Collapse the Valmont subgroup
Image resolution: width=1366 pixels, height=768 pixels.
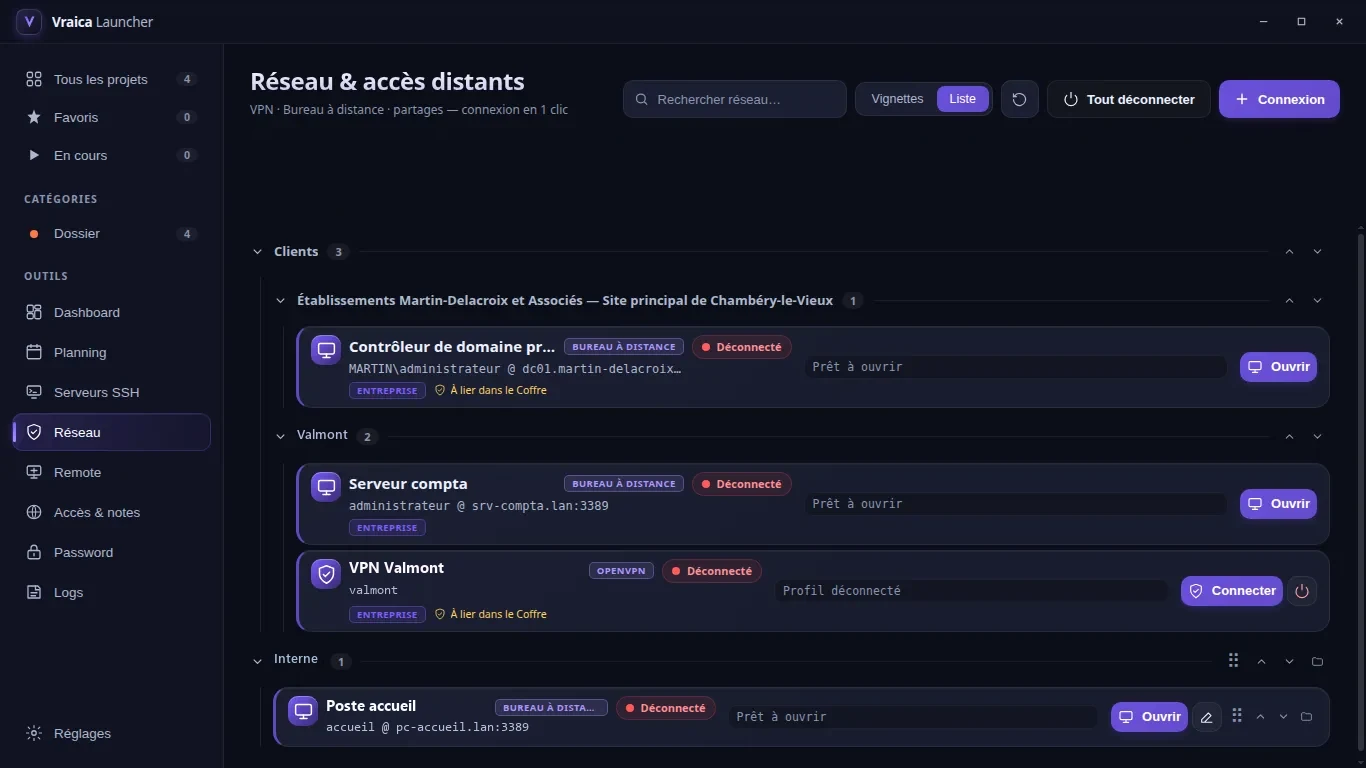tap(281, 435)
